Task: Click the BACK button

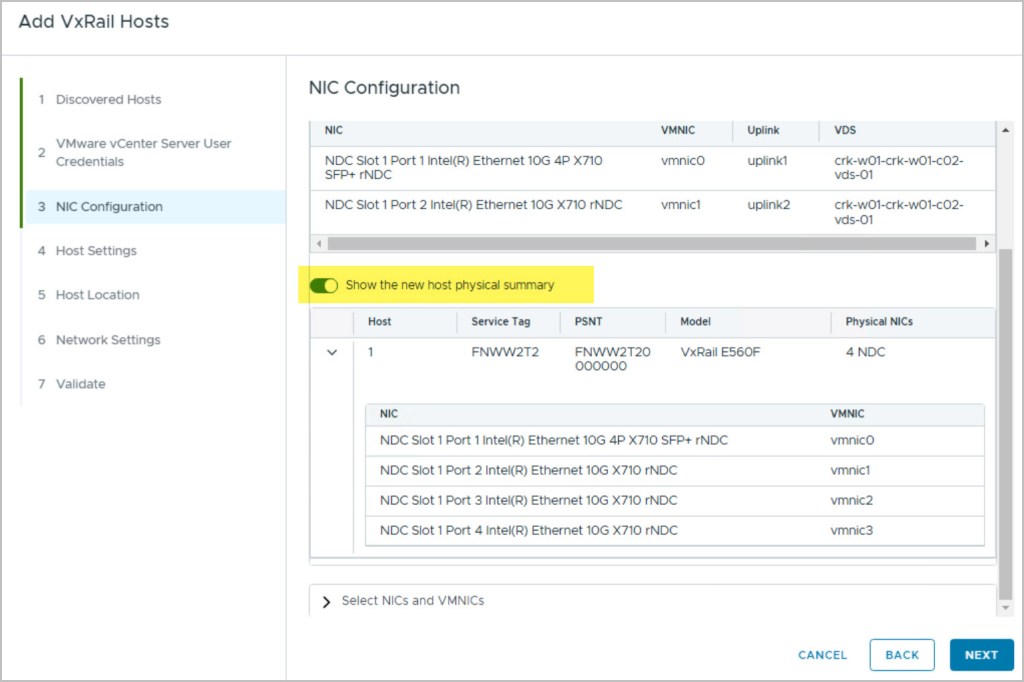Action: pyautogui.click(x=901, y=655)
